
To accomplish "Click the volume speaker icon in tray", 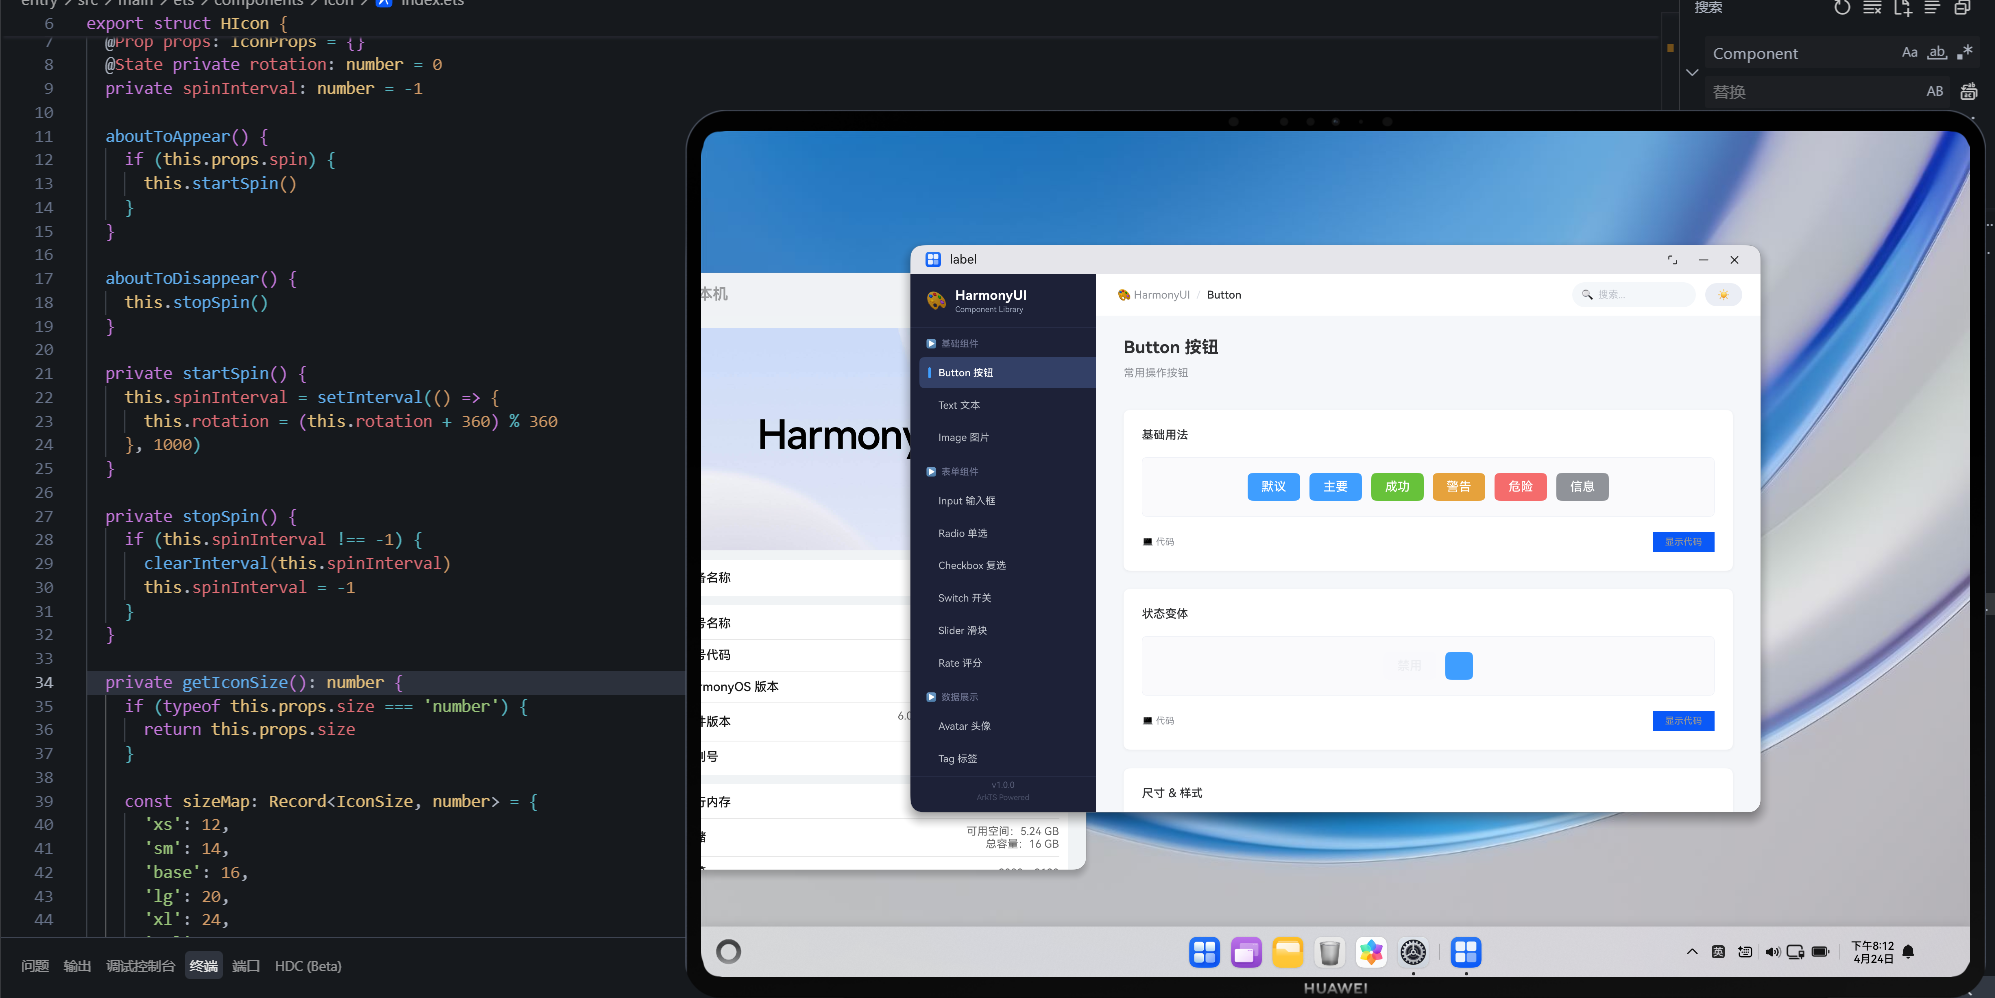I will coord(1772,952).
